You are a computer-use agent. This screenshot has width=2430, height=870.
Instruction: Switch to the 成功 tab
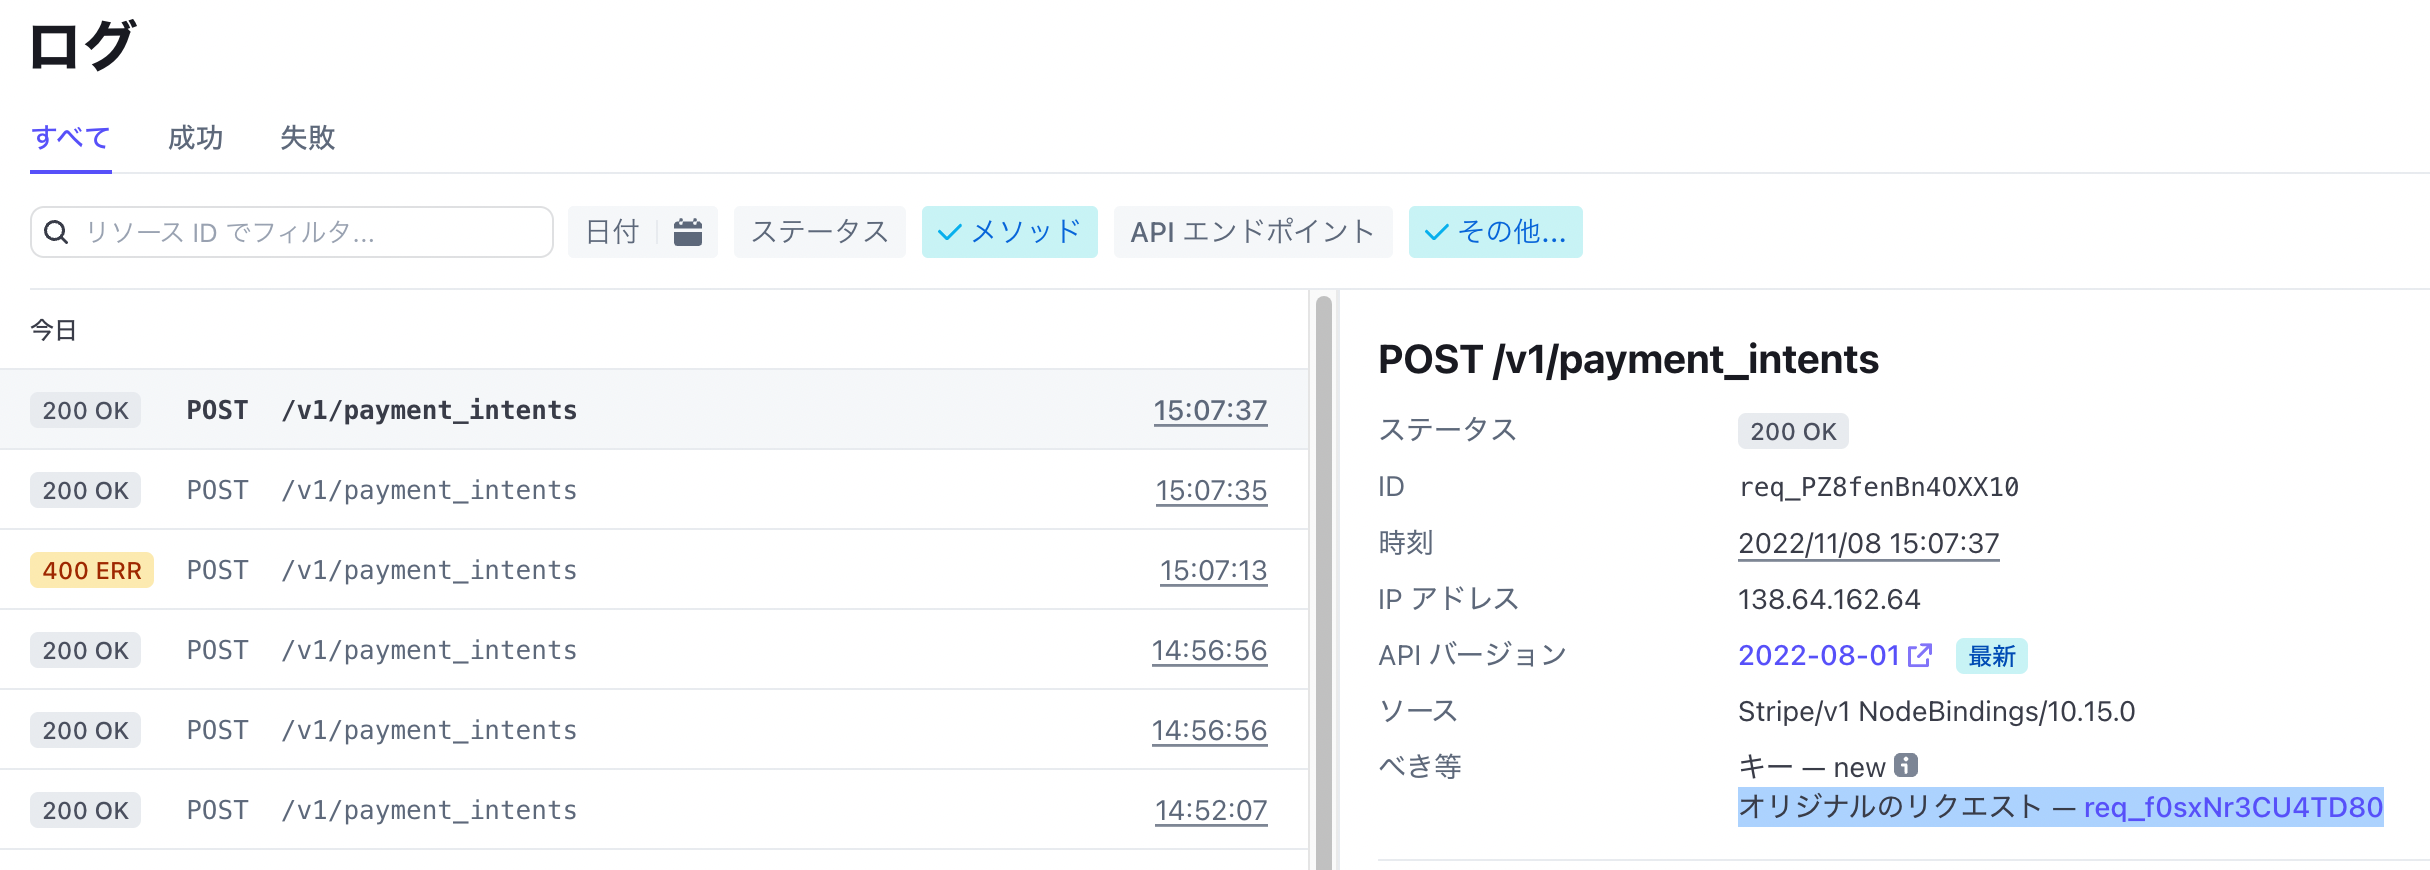(x=195, y=138)
